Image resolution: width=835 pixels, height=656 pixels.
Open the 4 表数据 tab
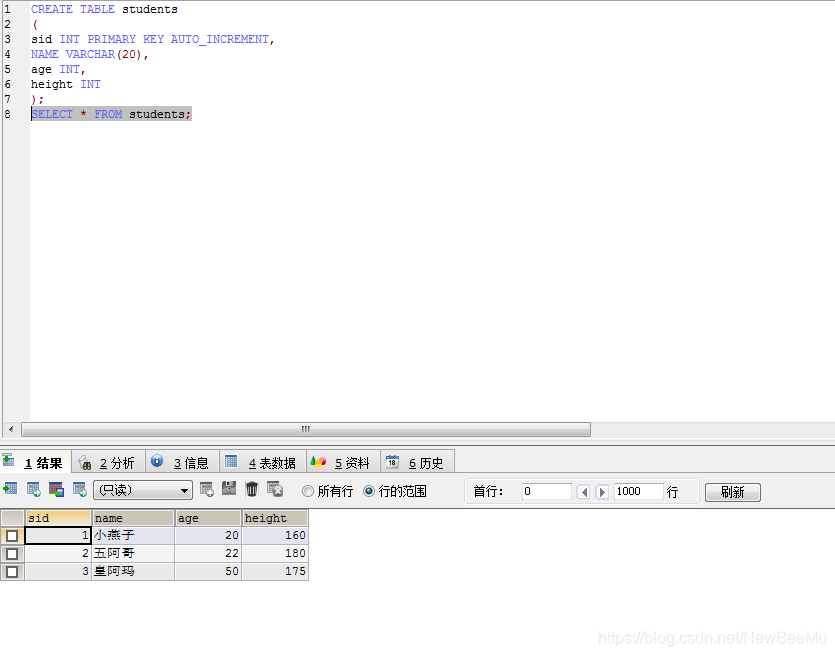coord(263,462)
